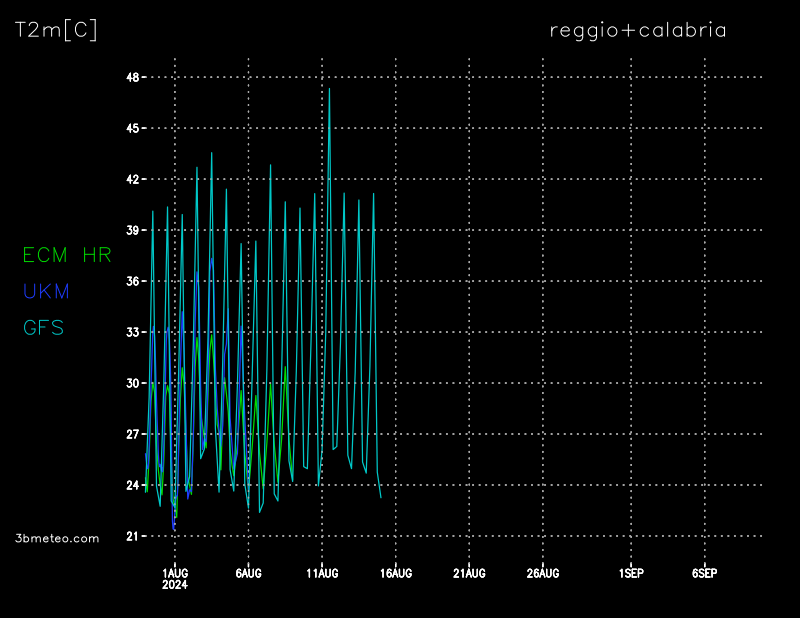Click the 48 degree y-axis label
This screenshot has height=618, width=800.
tap(132, 77)
